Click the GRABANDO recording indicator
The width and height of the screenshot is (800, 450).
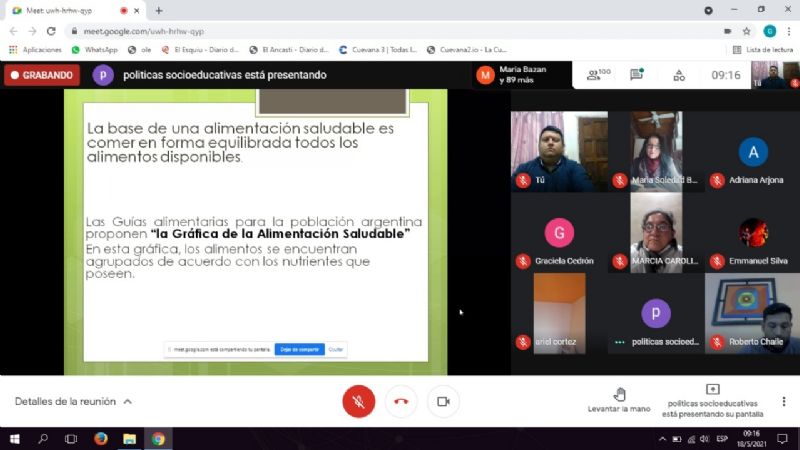point(42,75)
